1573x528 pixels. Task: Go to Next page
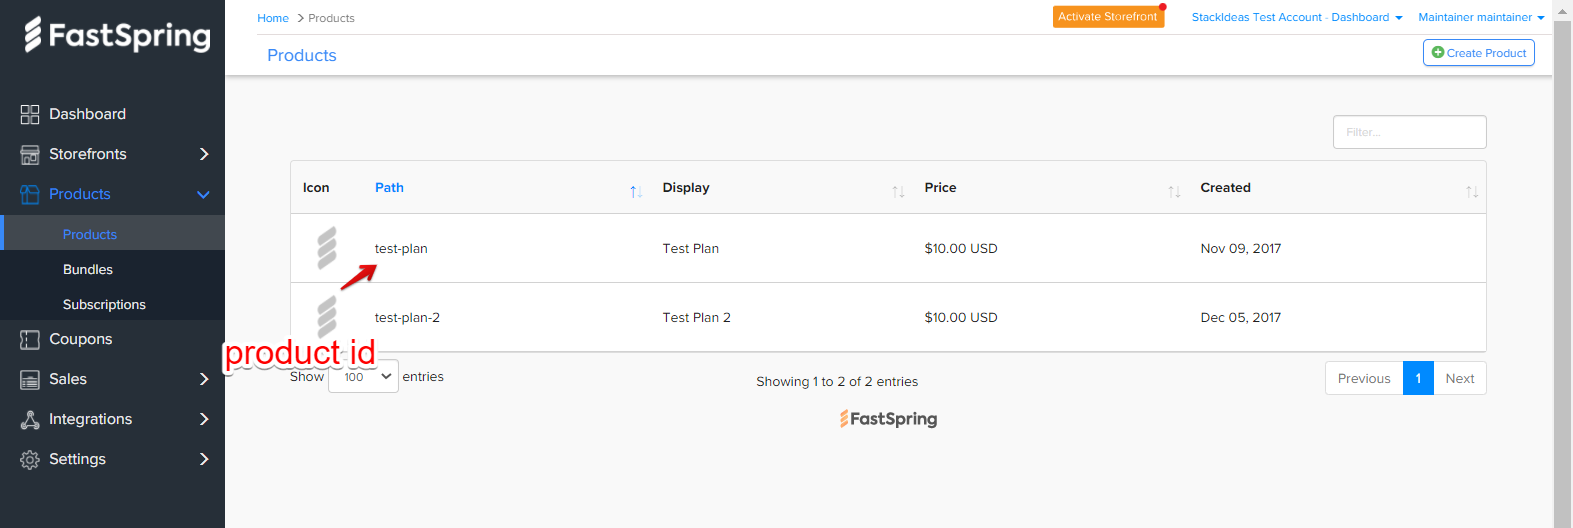pyautogui.click(x=1460, y=378)
